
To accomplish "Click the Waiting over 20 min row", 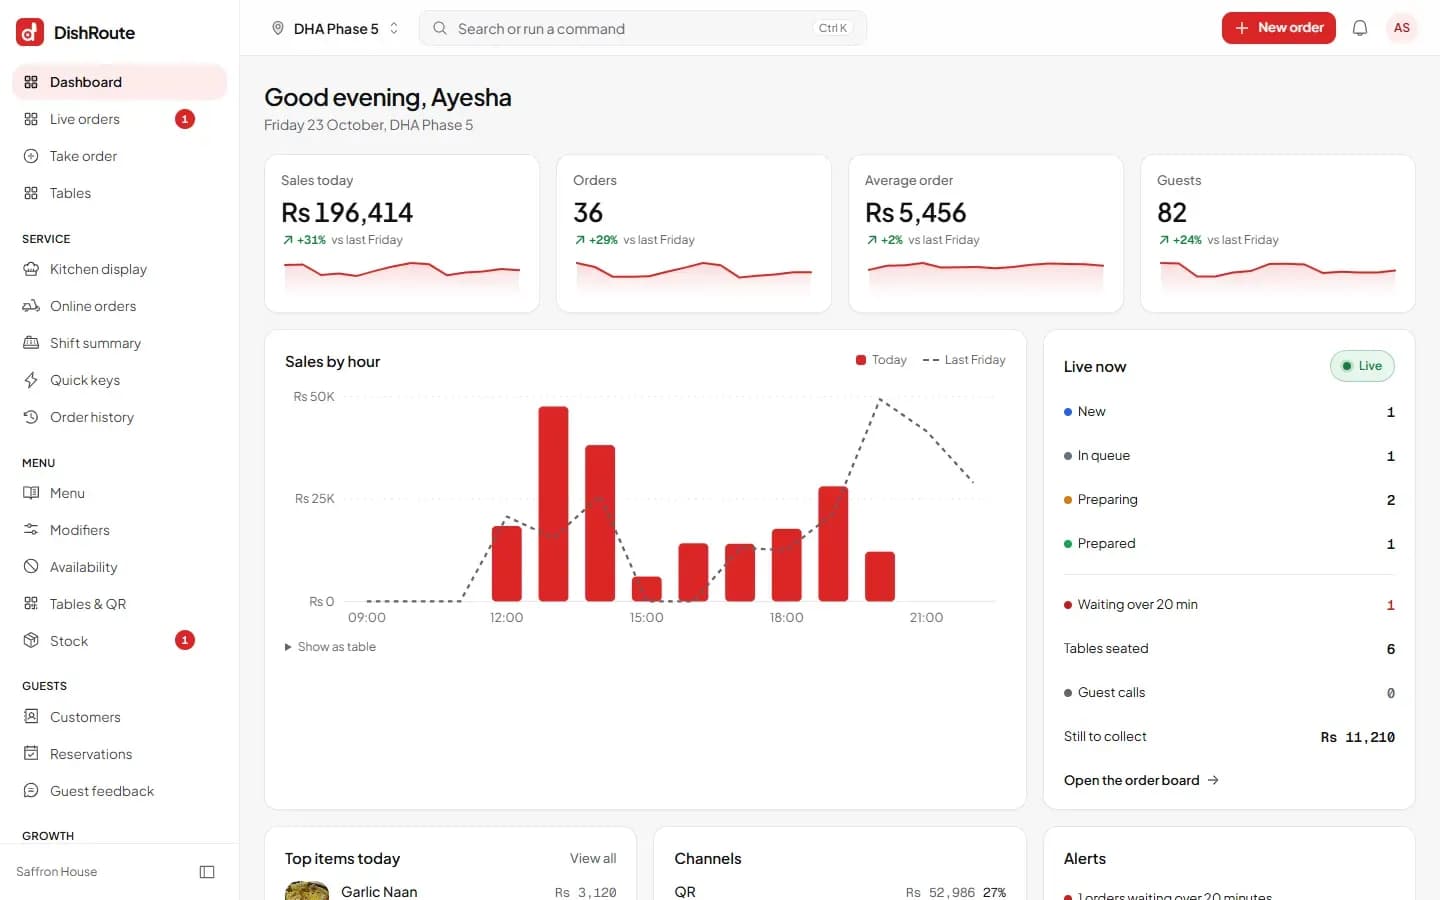I will 1229,605.
